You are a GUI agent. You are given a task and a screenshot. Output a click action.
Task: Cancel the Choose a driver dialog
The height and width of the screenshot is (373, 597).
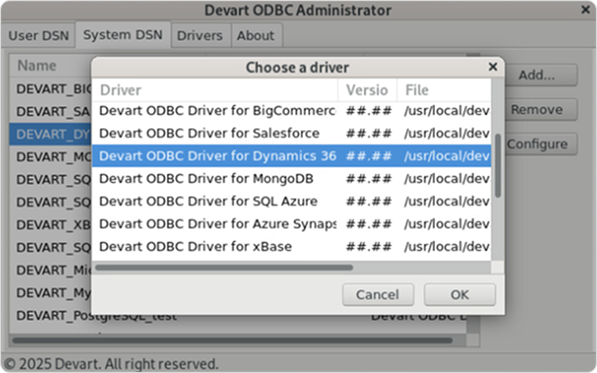[x=378, y=294]
